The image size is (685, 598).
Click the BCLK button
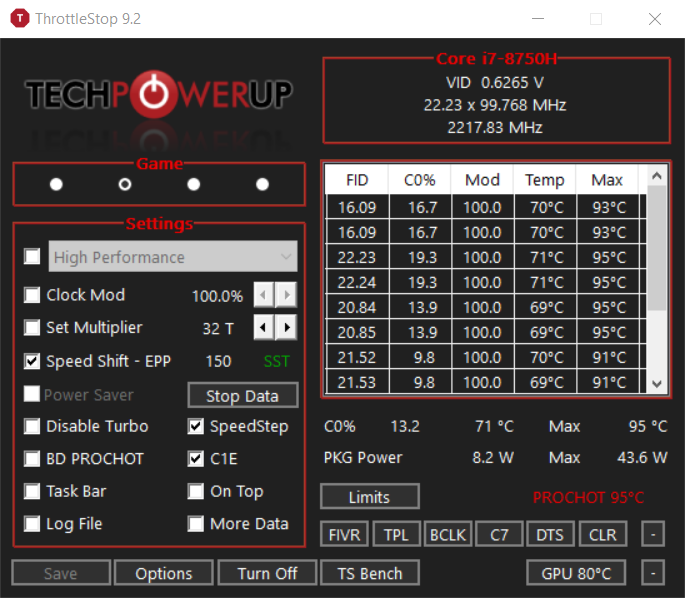(x=448, y=534)
